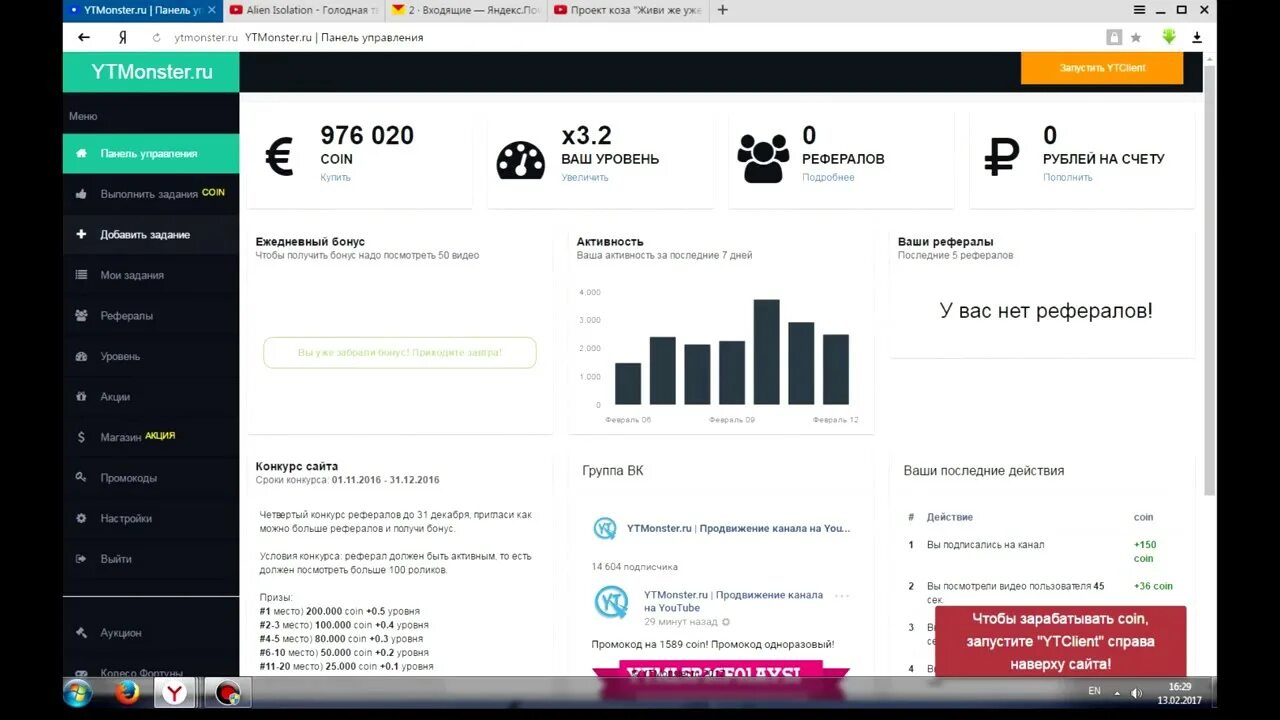Image resolution: width=1280 pixels, height=720 pixels.
Task: Click the YTMonster.ru logo header
Action: 151,72
